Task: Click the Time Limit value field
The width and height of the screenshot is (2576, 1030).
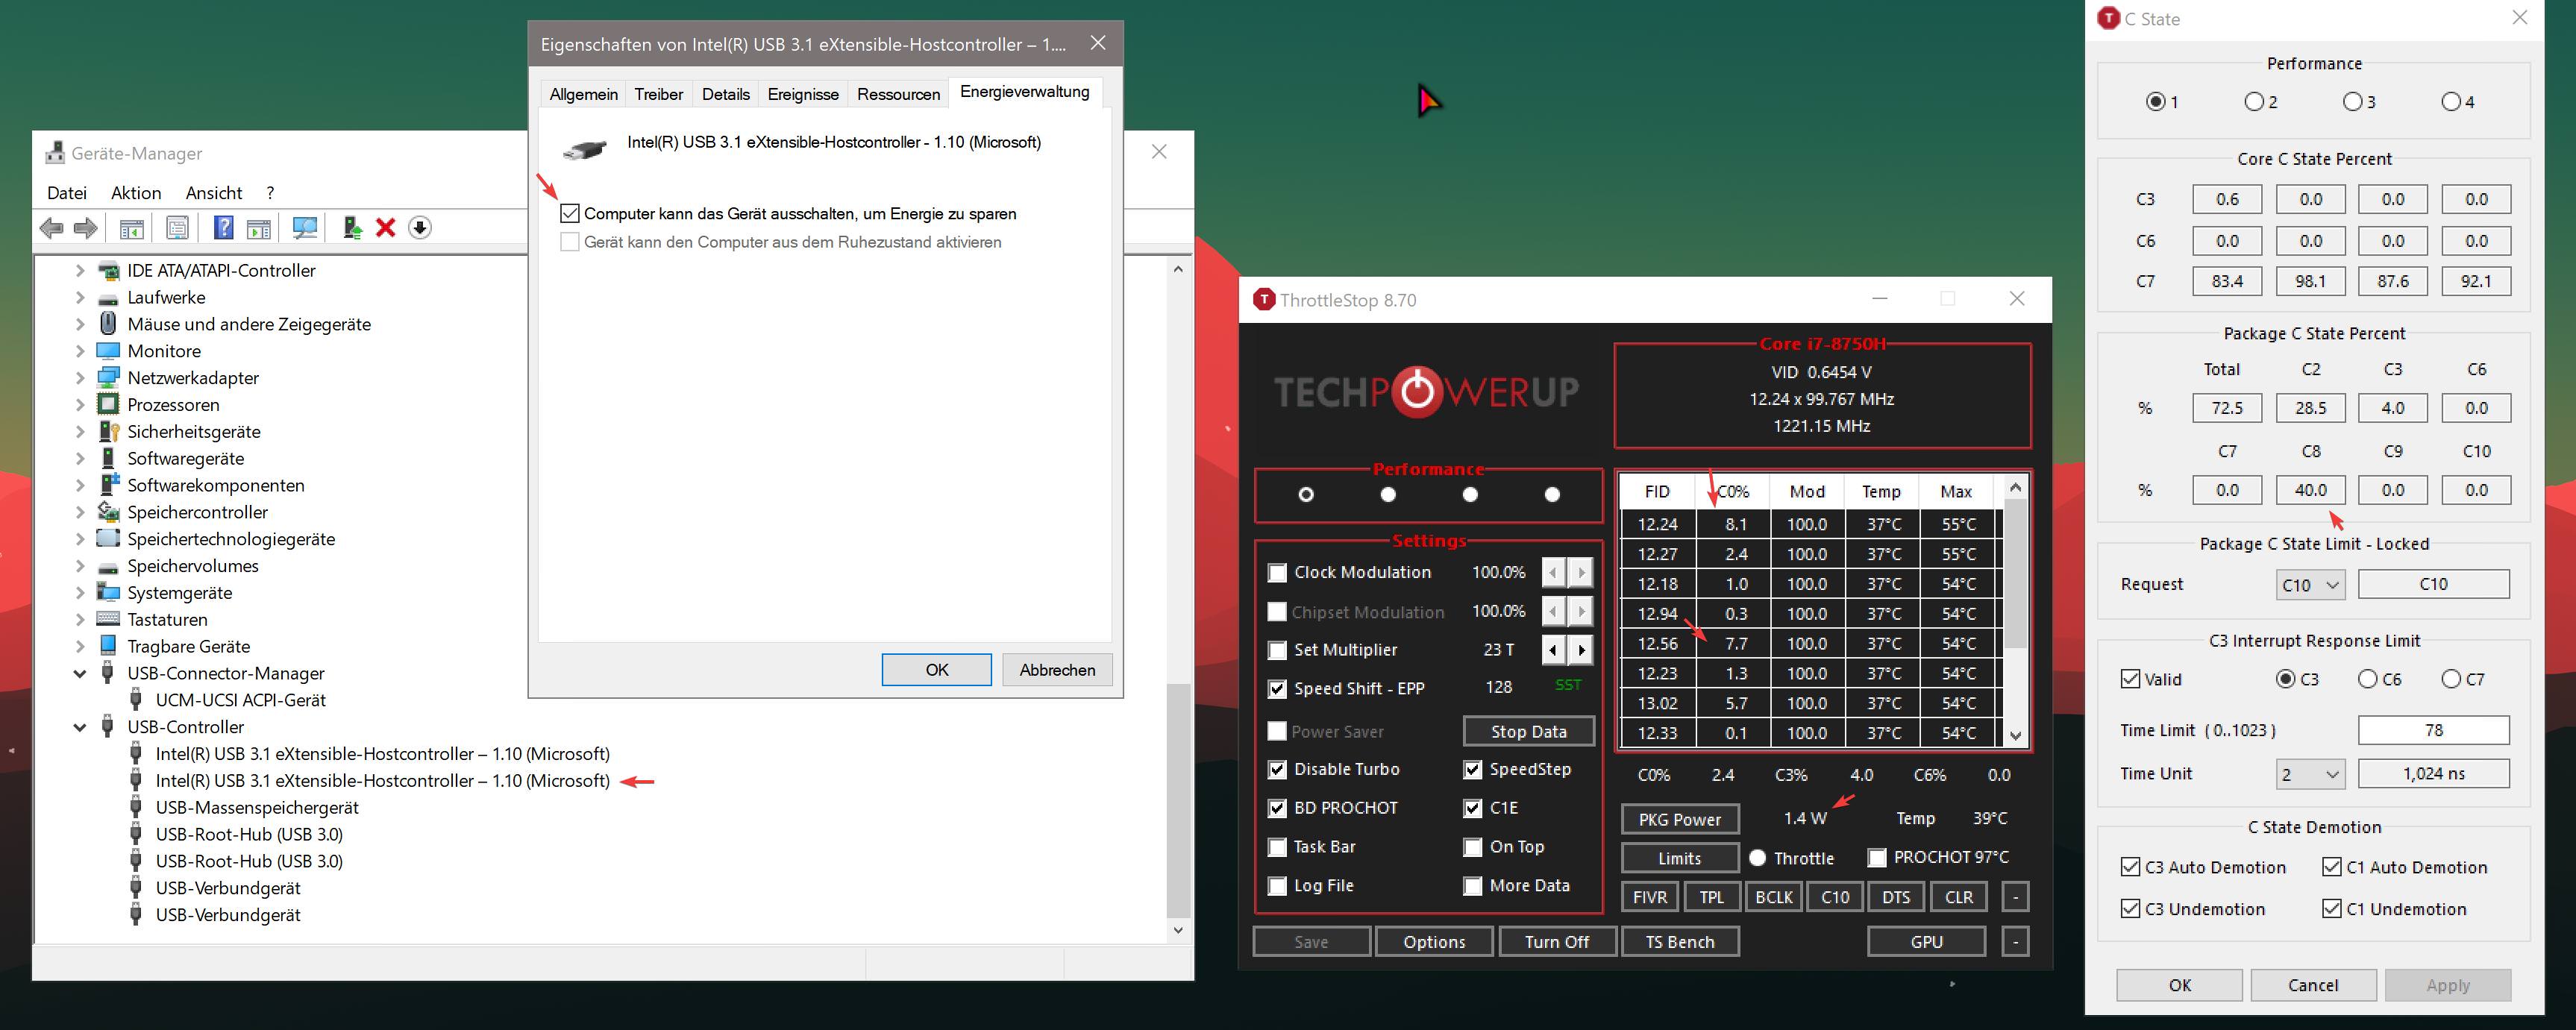Action: tap(2433, 731)
